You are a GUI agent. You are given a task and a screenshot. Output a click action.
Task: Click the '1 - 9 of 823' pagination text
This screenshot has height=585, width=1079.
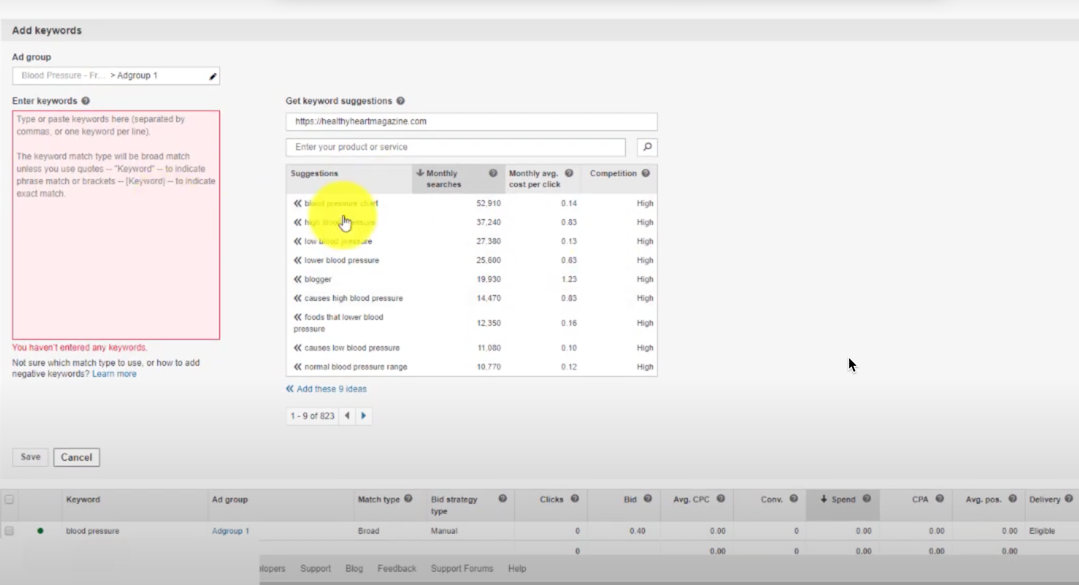(x=312, y=416)
